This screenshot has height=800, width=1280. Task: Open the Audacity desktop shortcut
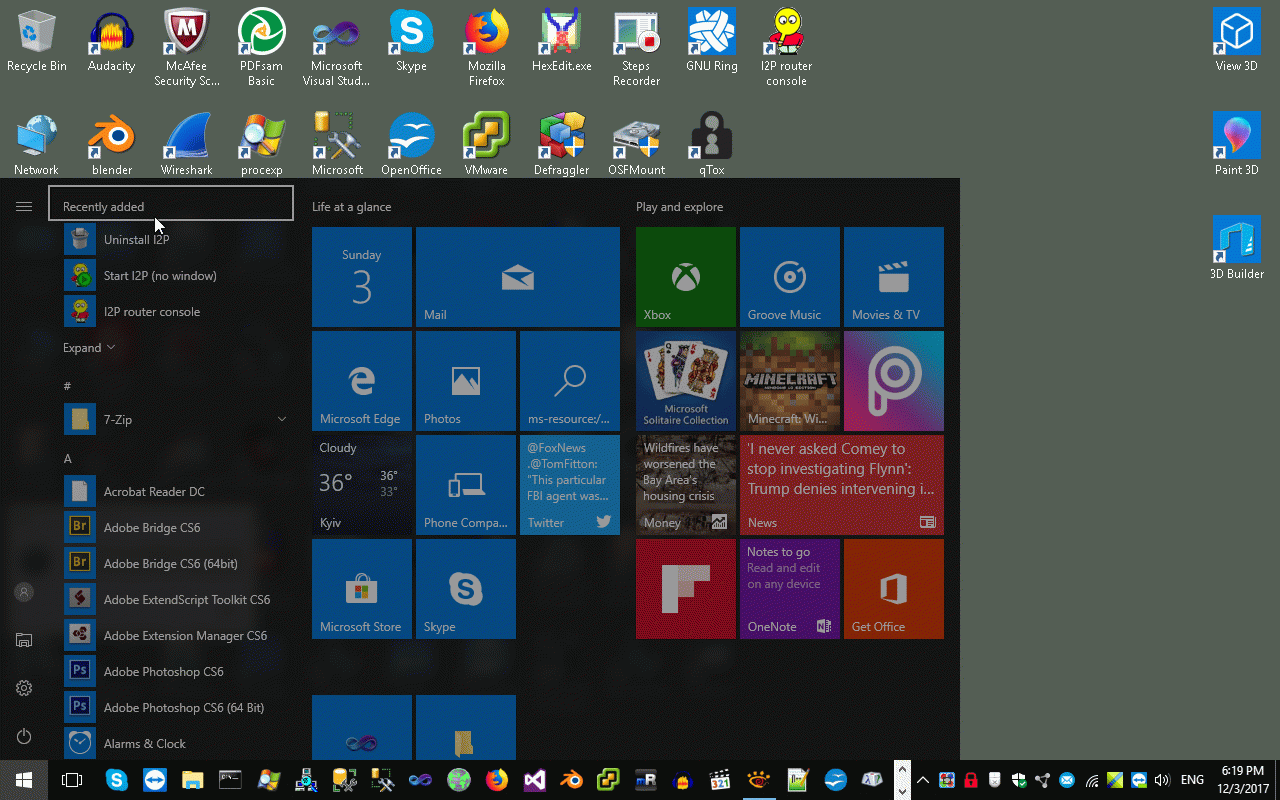coord(111,41)
